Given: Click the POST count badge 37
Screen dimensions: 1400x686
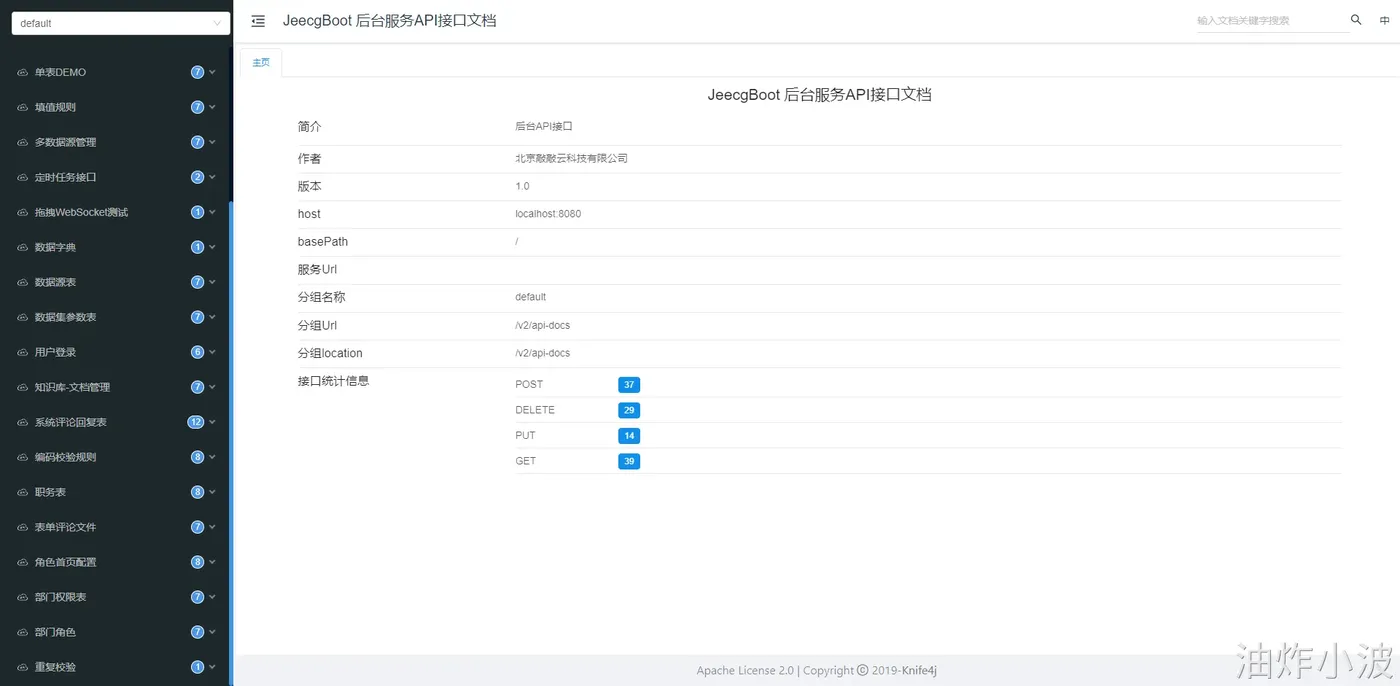Looking at the screenshot, I should pos(629,384).
